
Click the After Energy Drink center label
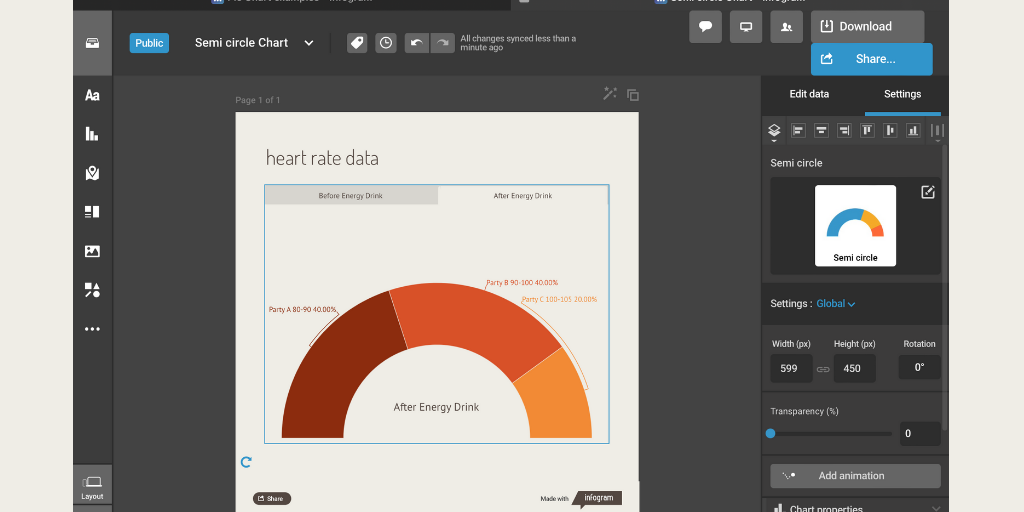point(436,407)
